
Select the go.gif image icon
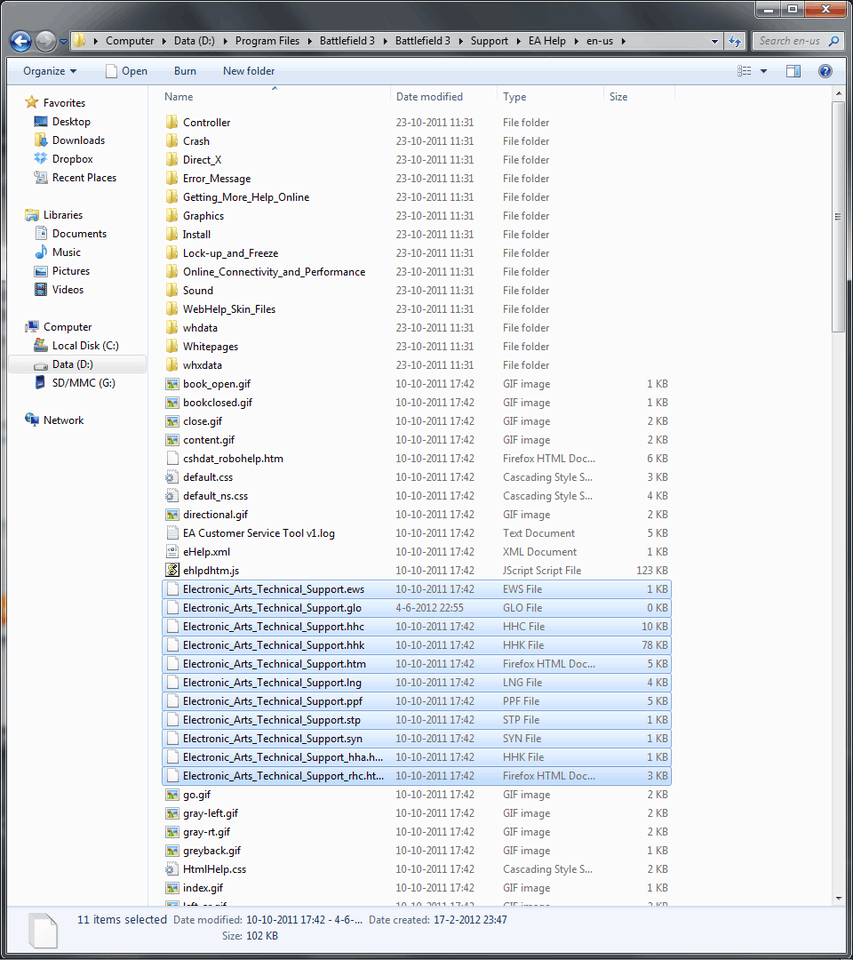pos(172,794)
